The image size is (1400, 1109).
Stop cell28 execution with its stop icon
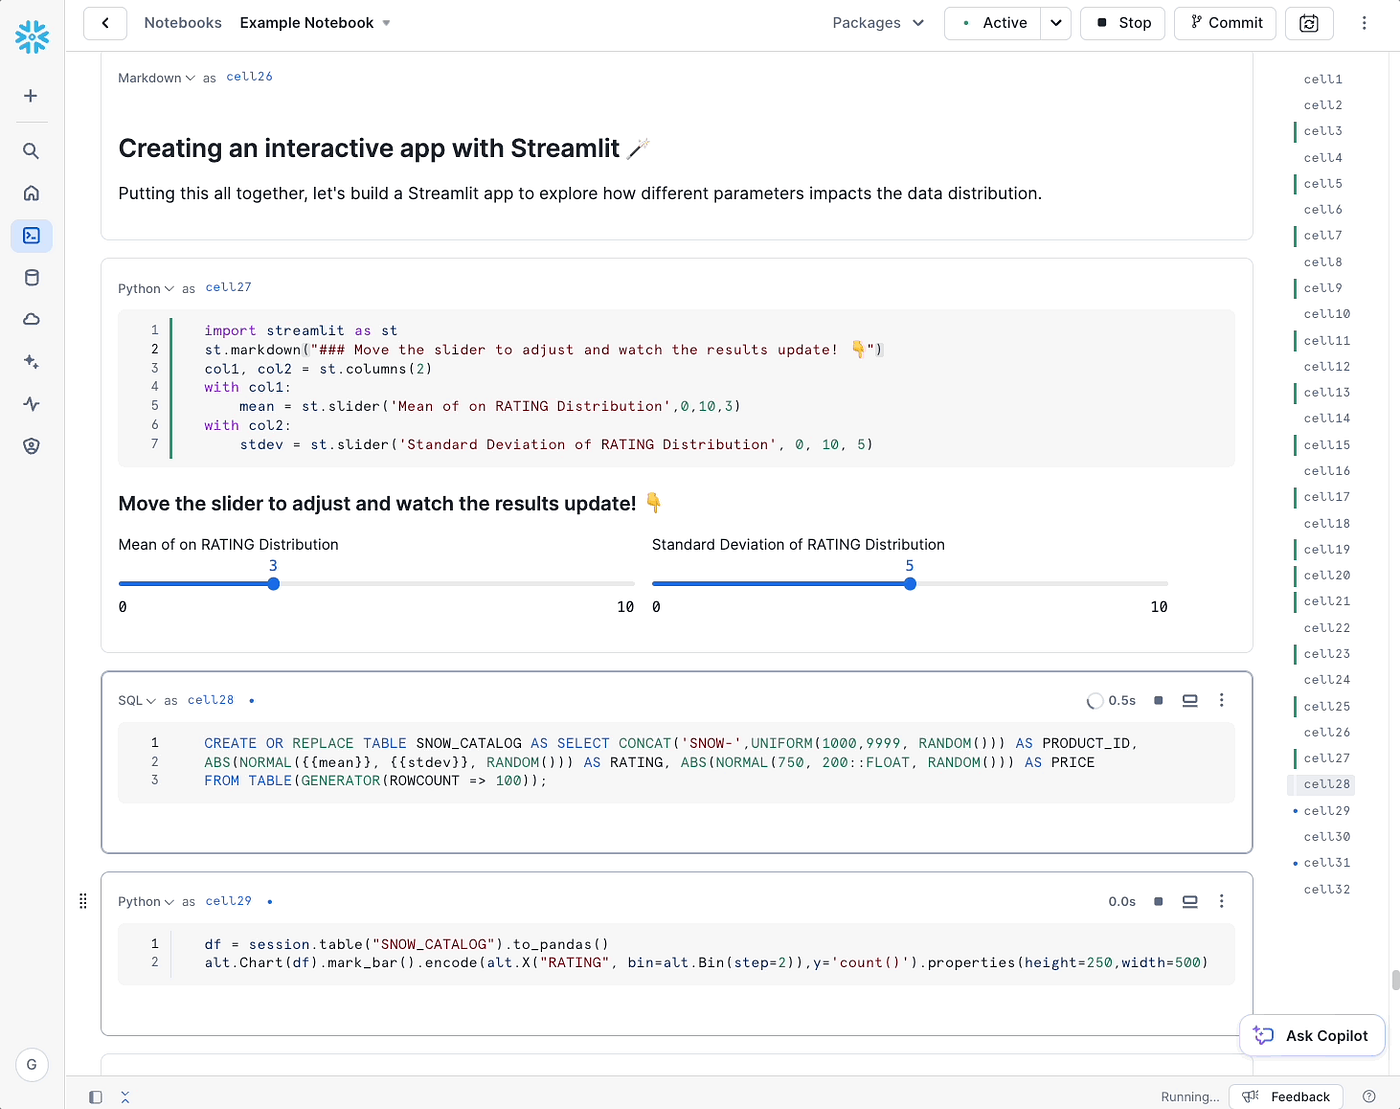coord(1158,701)
